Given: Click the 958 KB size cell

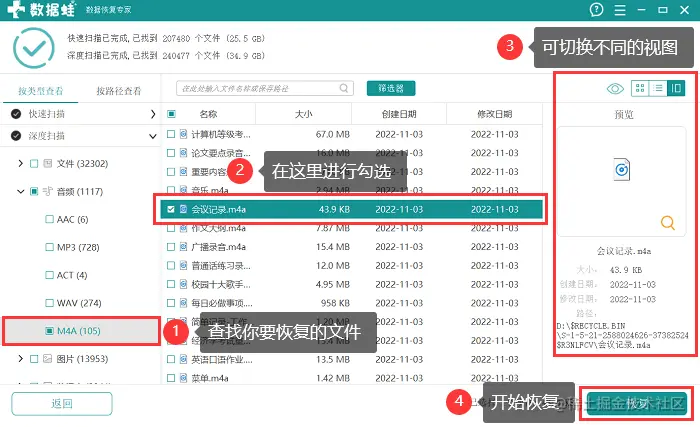Looking at the screenshot, I should pyautogui.click(x=335, y=303).
